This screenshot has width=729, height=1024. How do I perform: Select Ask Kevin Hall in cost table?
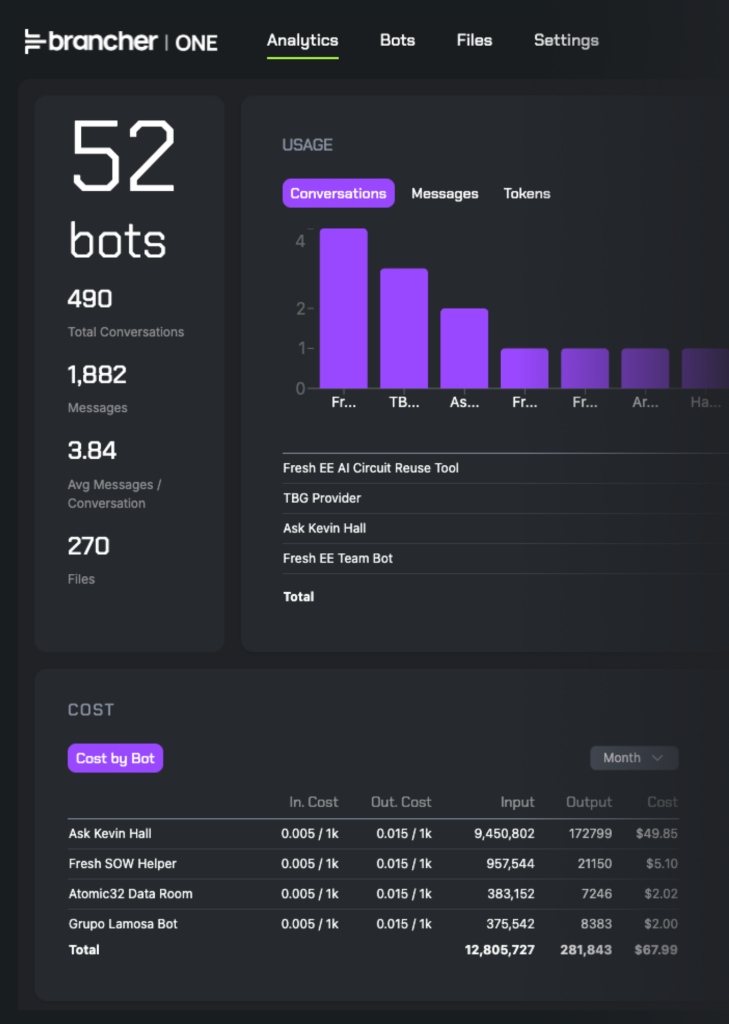[x=373, y=834]
